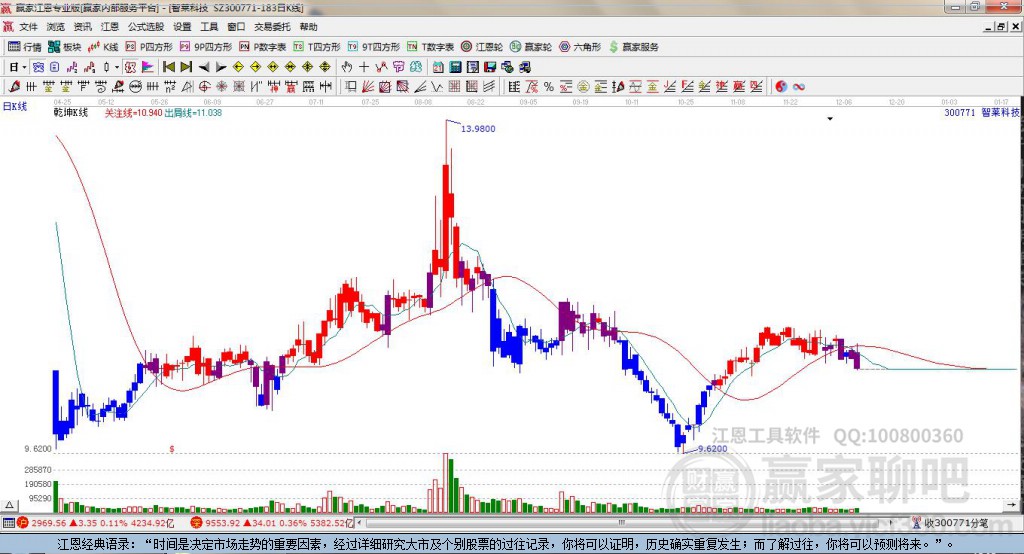The image size is (1024, 554).
Task: Jump to last bar icon
Action: click(186, 67)
